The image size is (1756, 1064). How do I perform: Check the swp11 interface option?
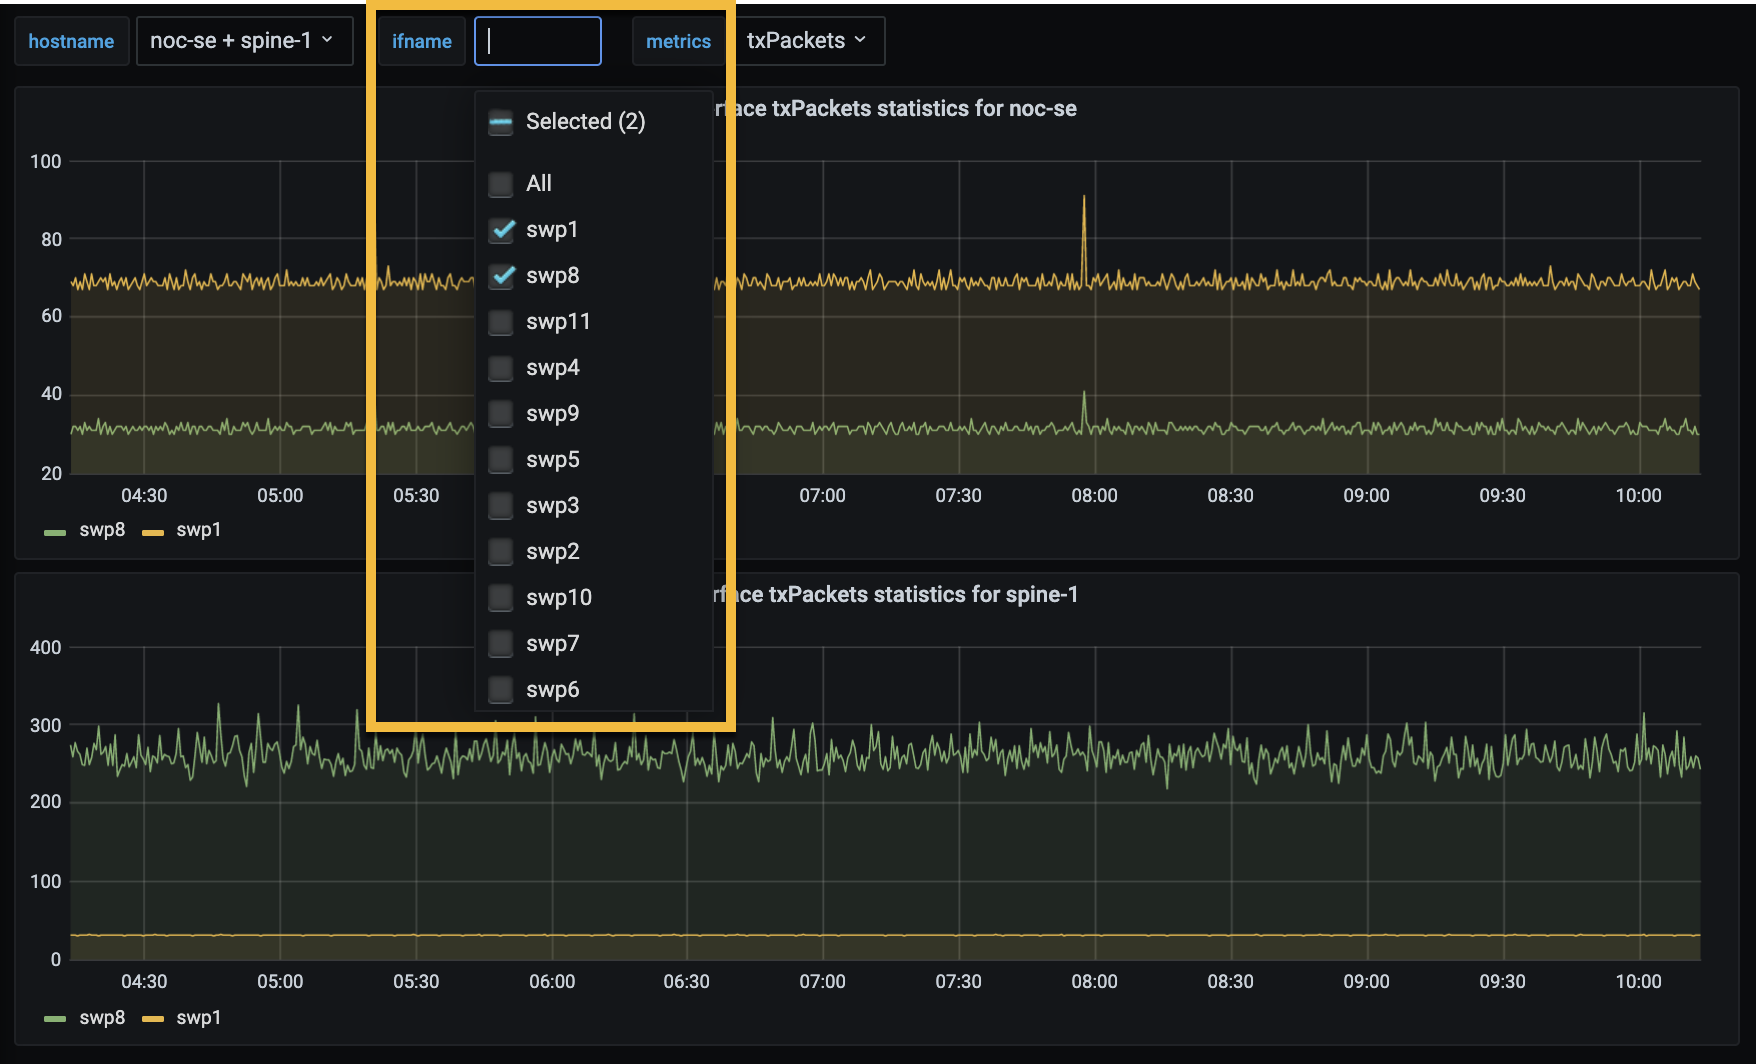click(502, 322)
